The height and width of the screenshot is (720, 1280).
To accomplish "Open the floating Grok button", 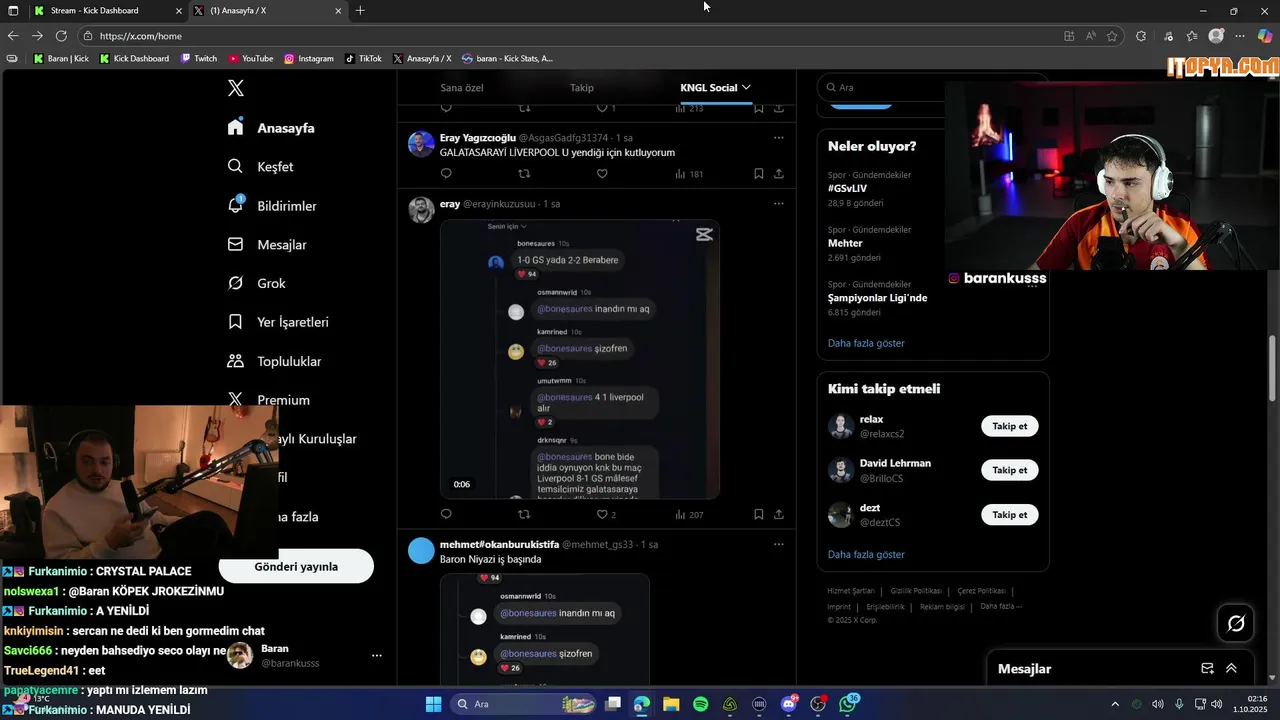I will click(x=1236, y=624).
